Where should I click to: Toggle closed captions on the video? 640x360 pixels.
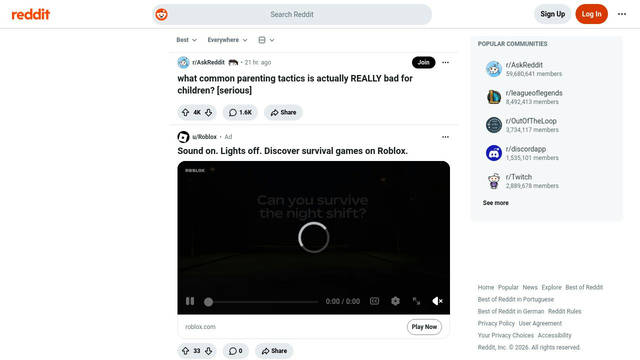tap(374, 301)
